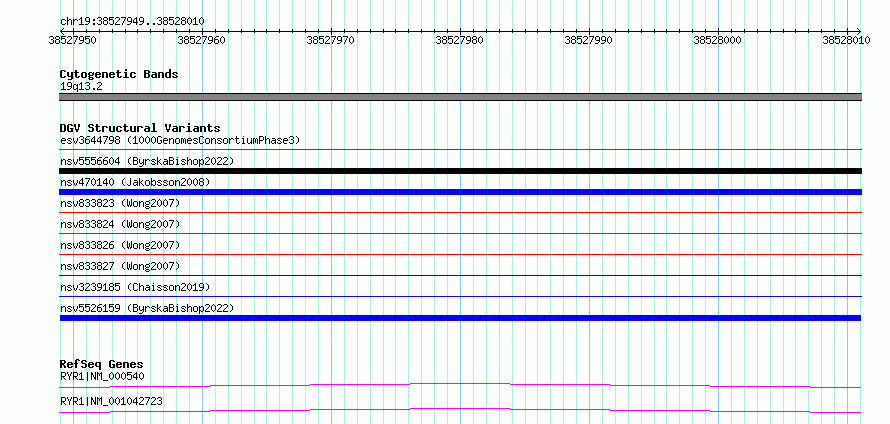Click ruler position 38528010
The image size is (890, 424).
pos(846,40)
